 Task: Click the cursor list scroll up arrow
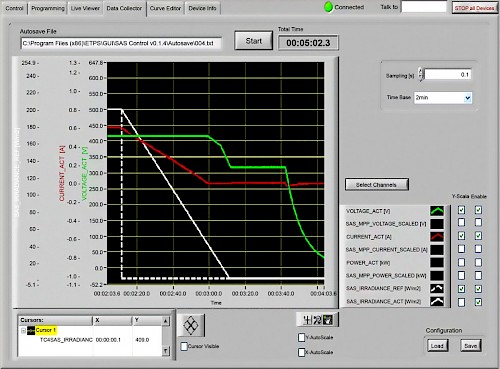(x=166, y=321)
